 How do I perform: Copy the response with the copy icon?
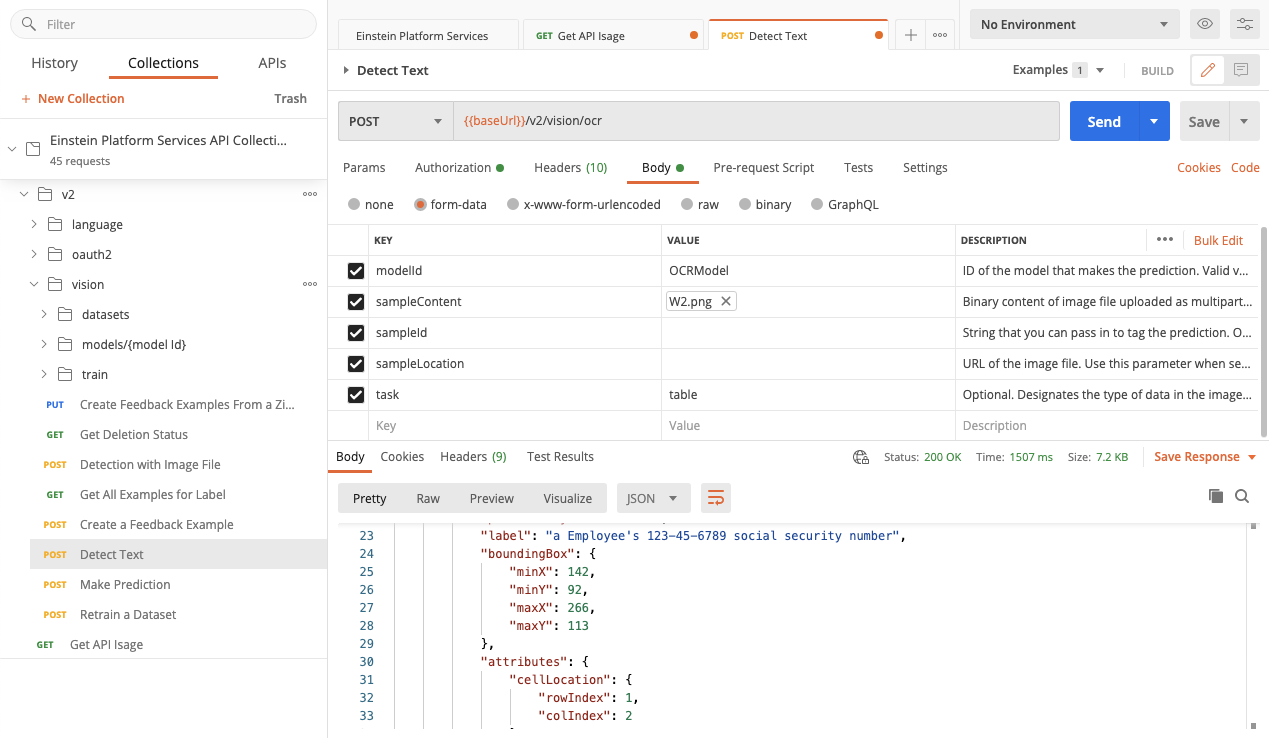tap(1216, 496)
